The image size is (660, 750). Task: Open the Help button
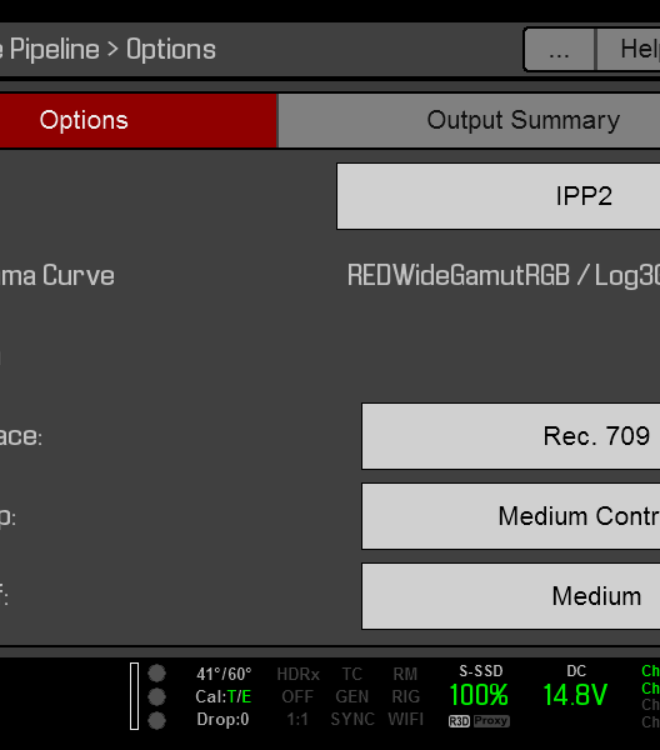[628, 50]
